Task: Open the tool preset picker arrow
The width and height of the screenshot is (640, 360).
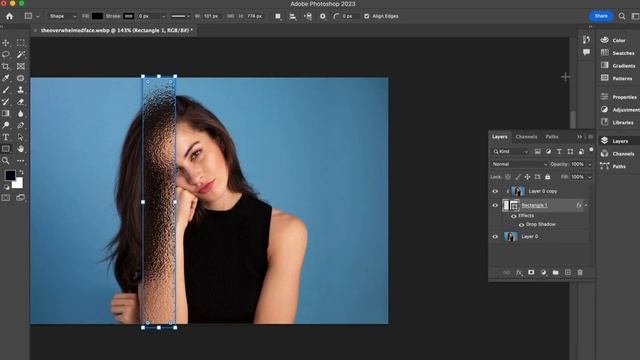Action: (38, 16)
